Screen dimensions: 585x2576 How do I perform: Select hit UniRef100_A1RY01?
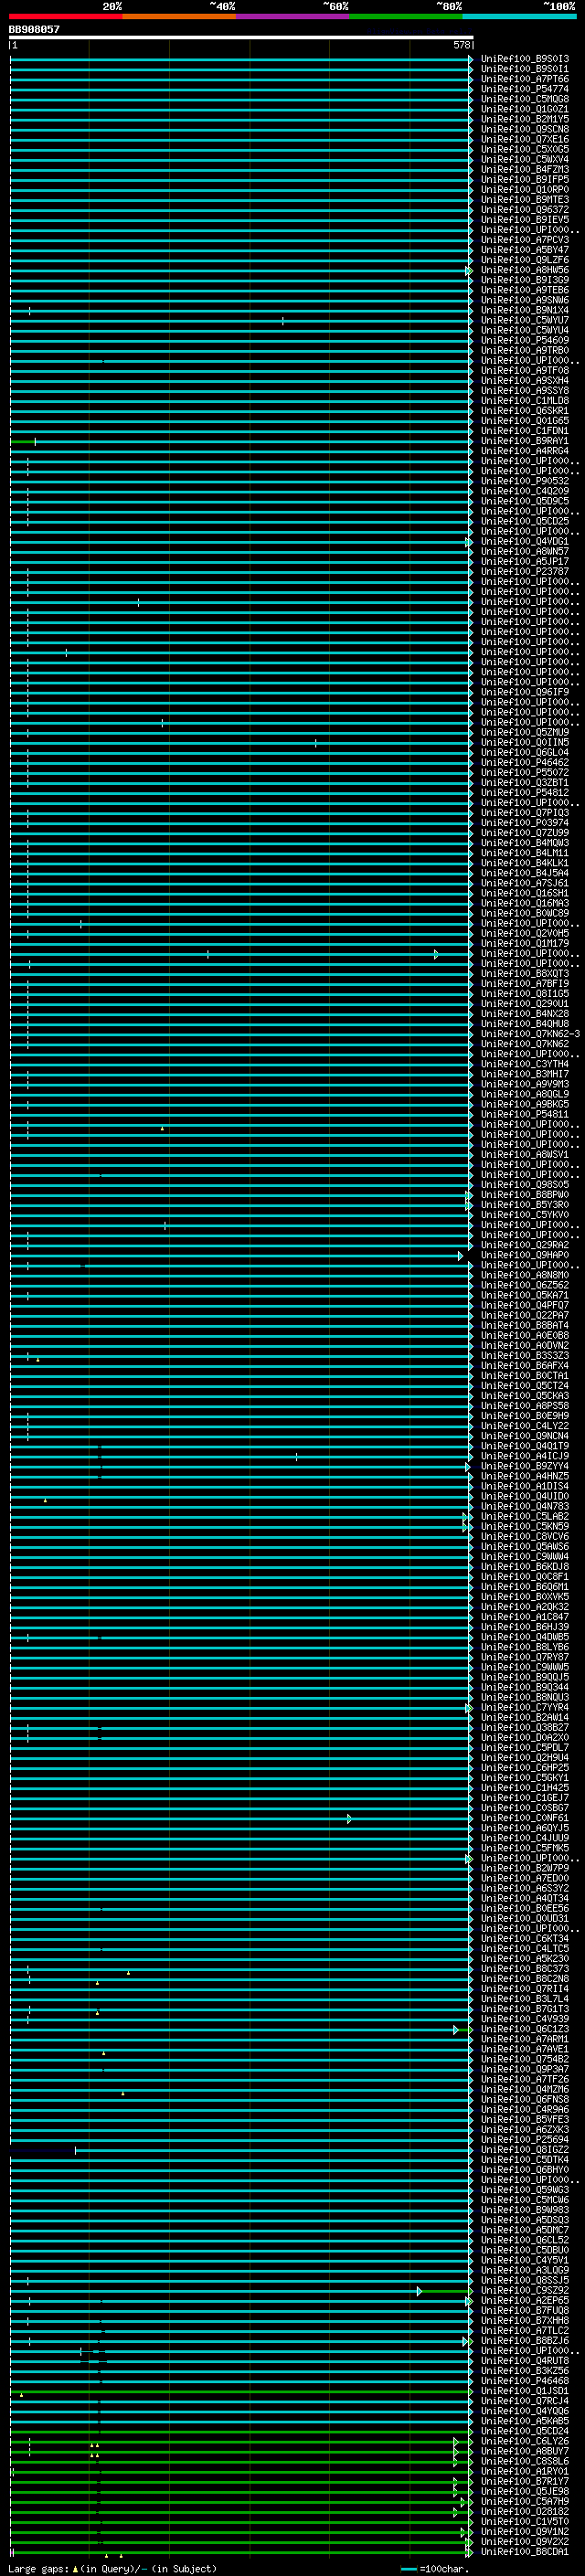(524, 2471)
